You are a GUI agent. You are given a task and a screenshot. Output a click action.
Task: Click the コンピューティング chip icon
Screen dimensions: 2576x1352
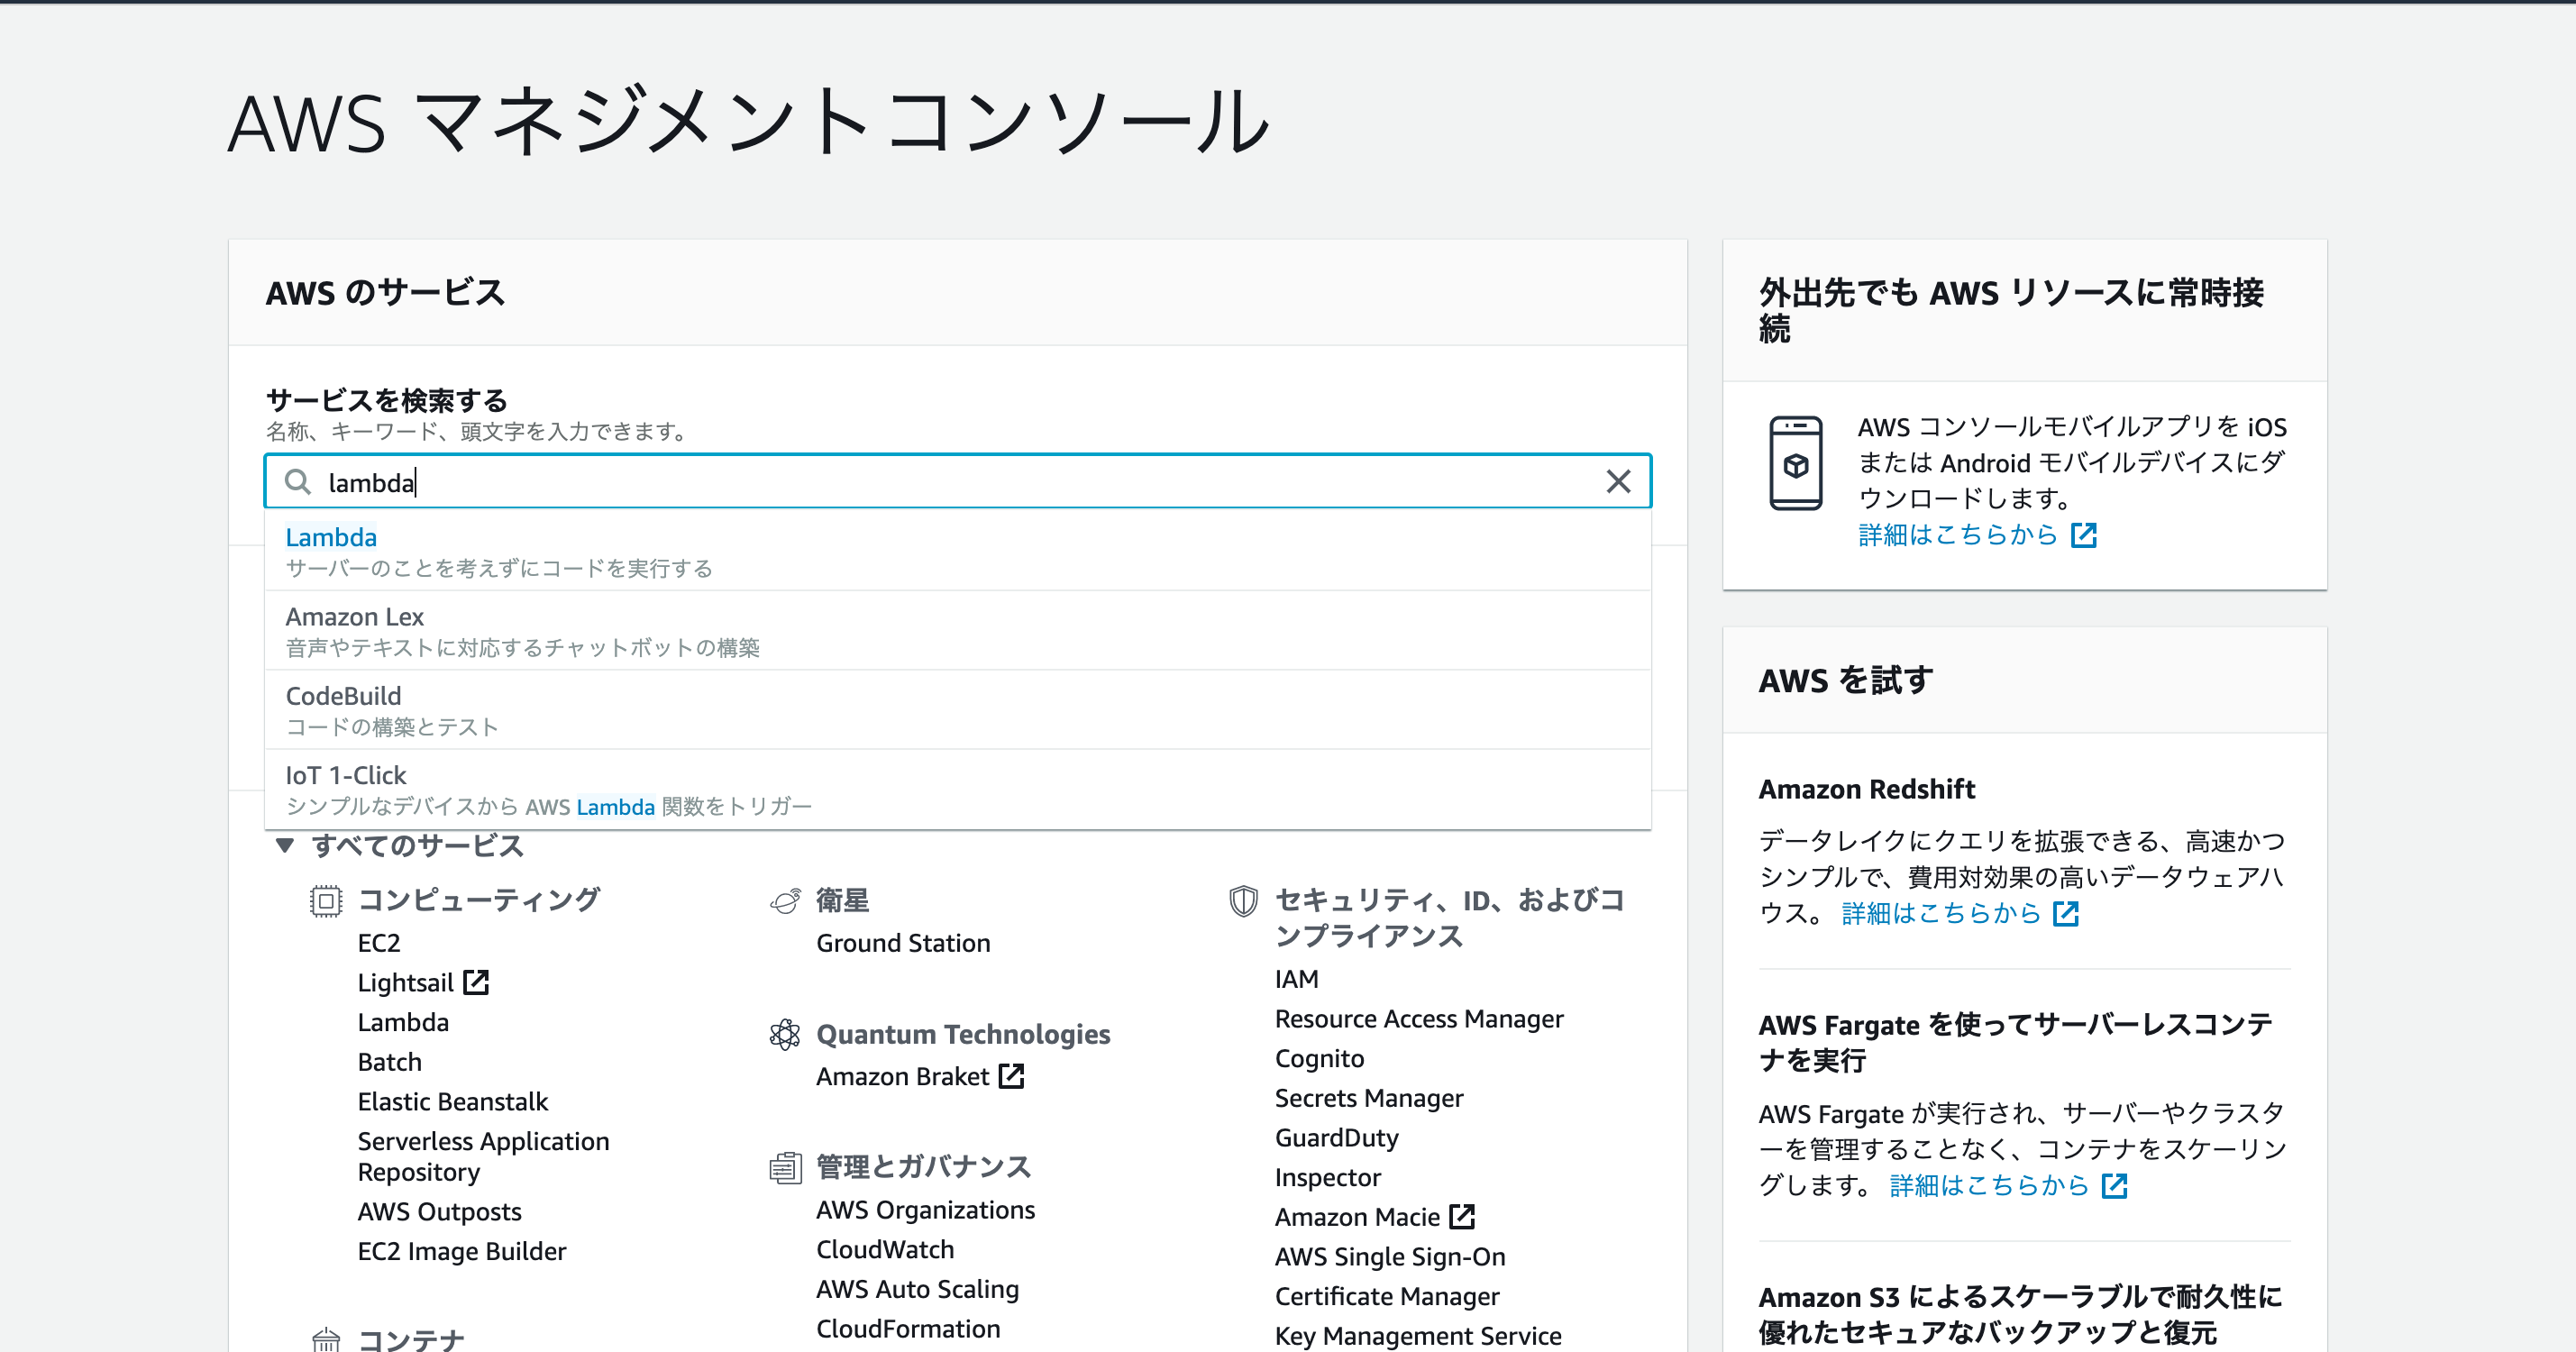pos(325,901)
